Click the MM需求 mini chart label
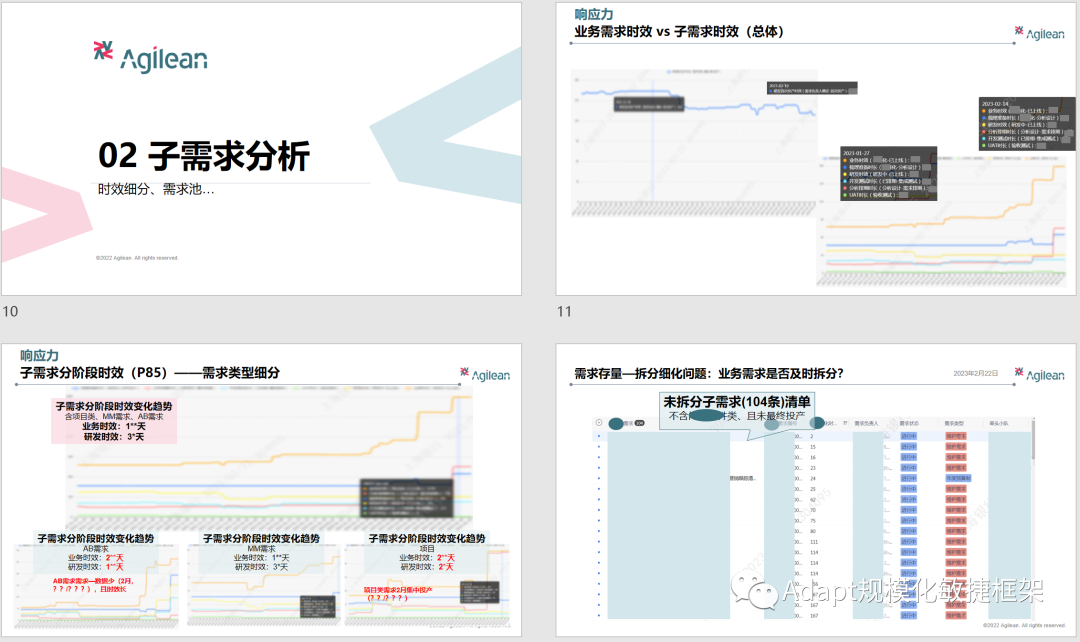Image resolution: width=1080 pixels, height=642 pixels. [x=261, y=549]
